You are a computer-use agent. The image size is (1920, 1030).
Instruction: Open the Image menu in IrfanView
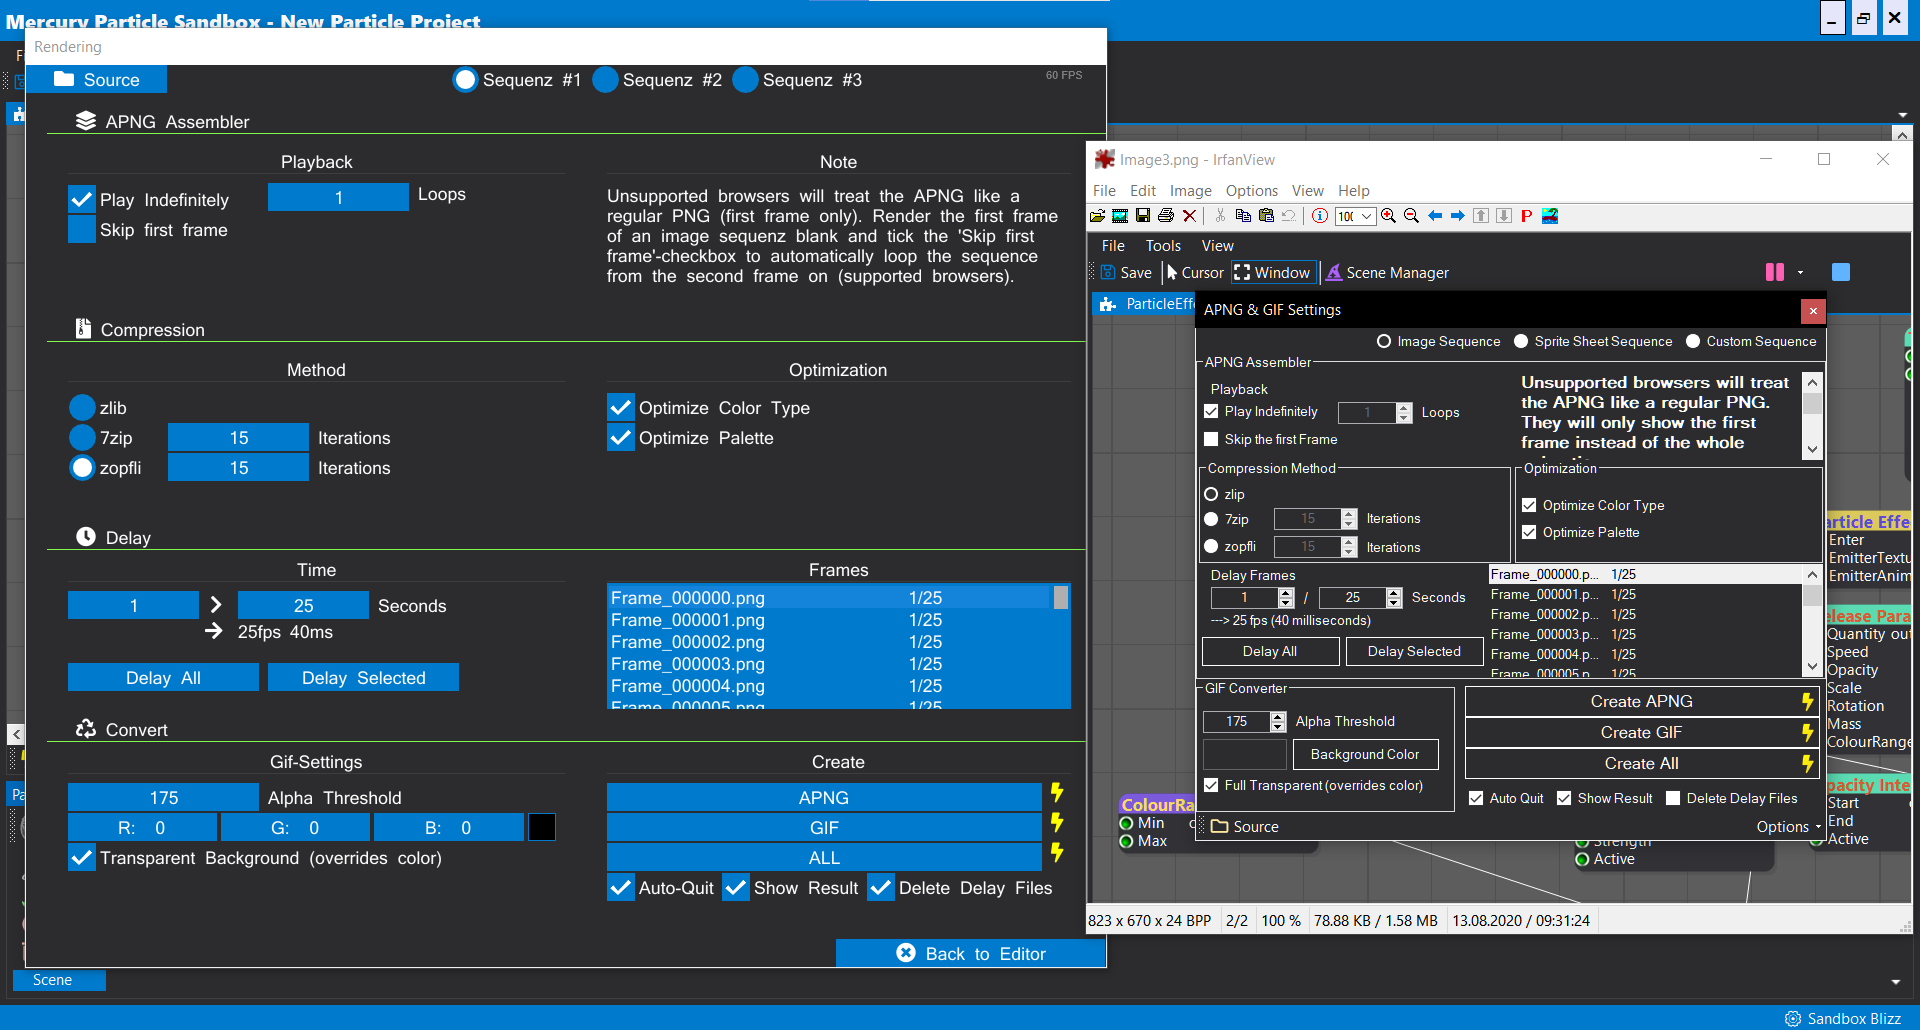coord(1190,190)
